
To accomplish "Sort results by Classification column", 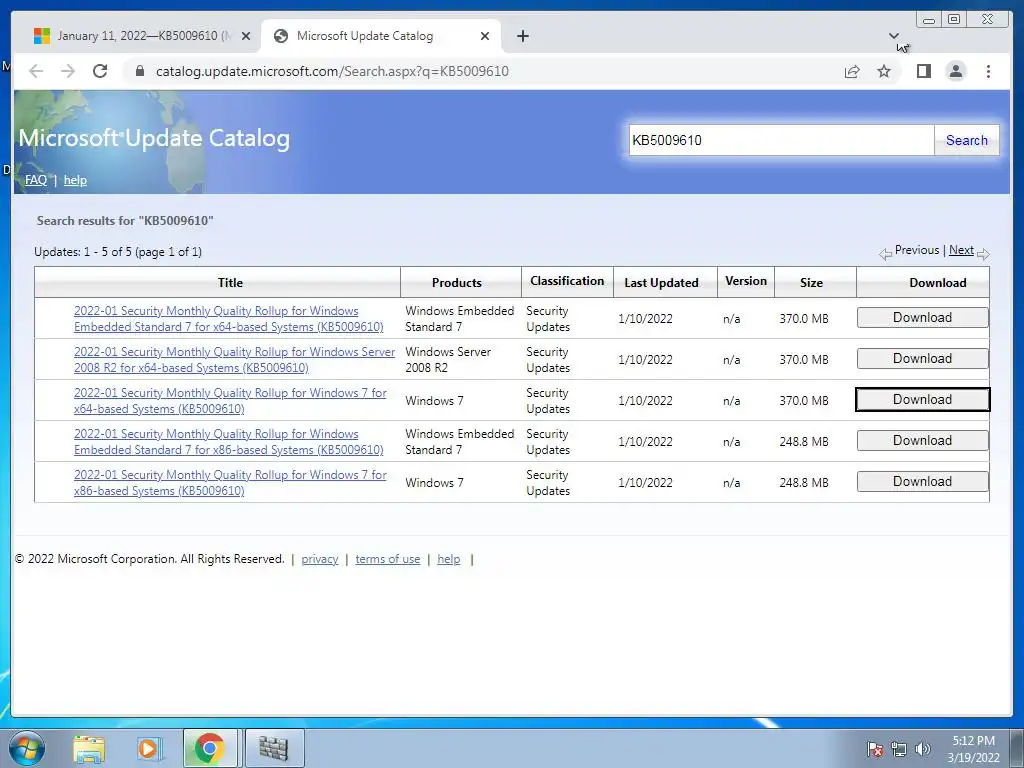I will [567, 281].
